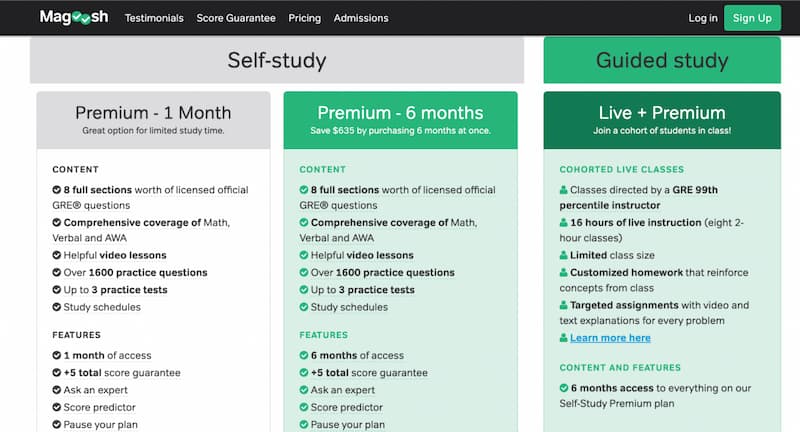Click person icon next to Limited class size
The image size is (800, 432).
coord(563,255)
